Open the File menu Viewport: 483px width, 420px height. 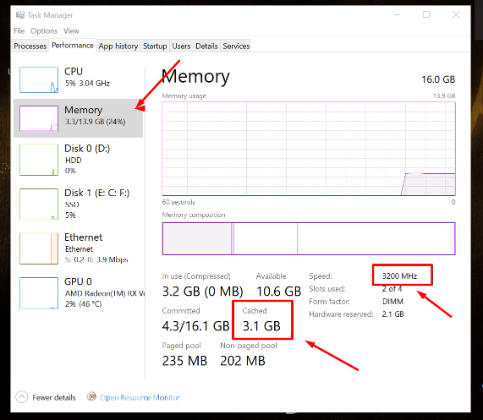(19, 31)
